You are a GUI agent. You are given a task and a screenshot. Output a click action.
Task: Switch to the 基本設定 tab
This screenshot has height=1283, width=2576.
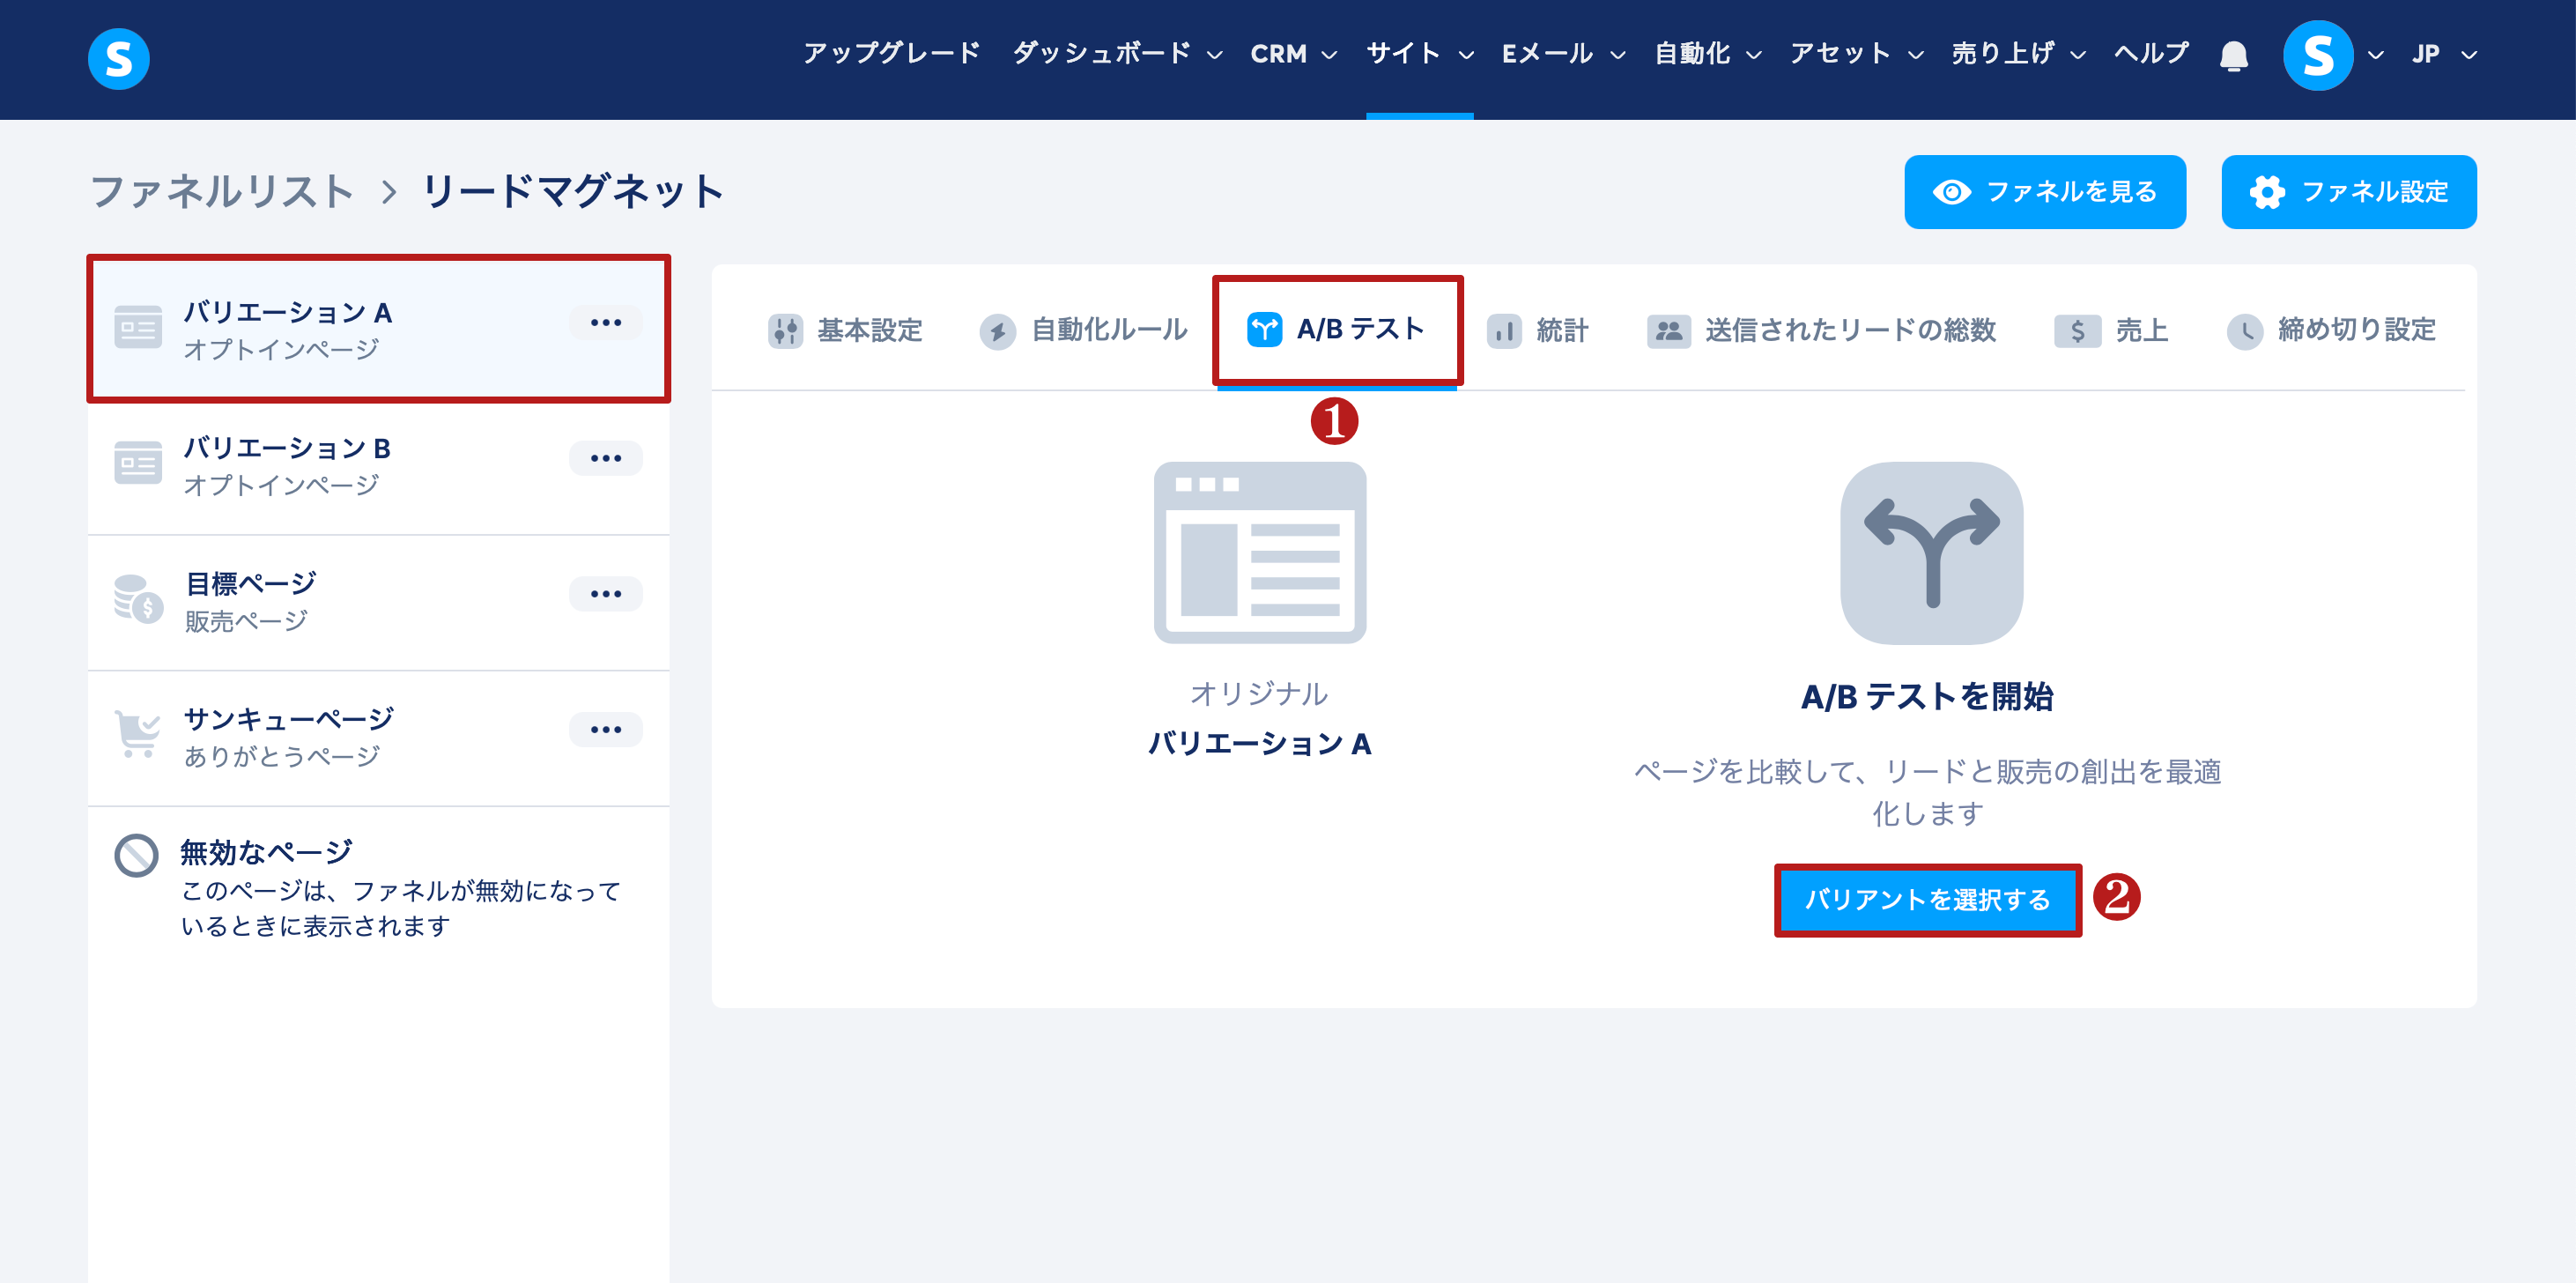[x=846, y=330]
